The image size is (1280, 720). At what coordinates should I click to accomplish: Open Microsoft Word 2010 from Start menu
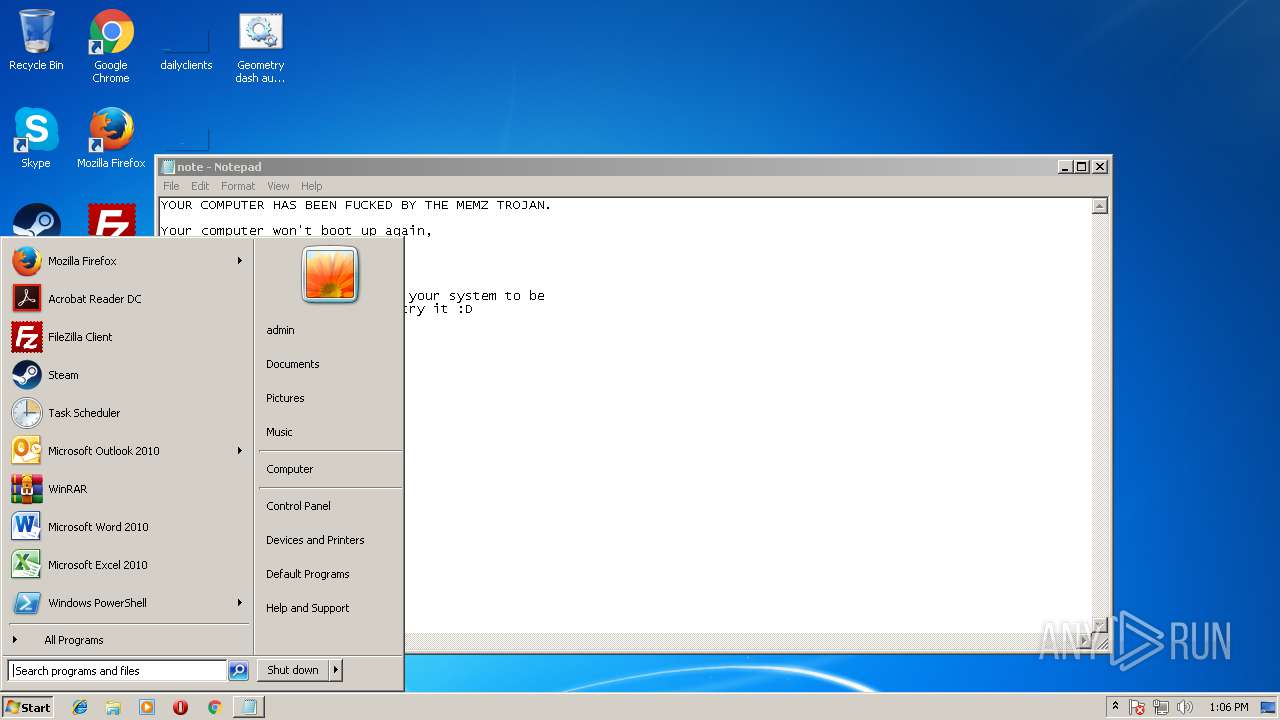128,527
